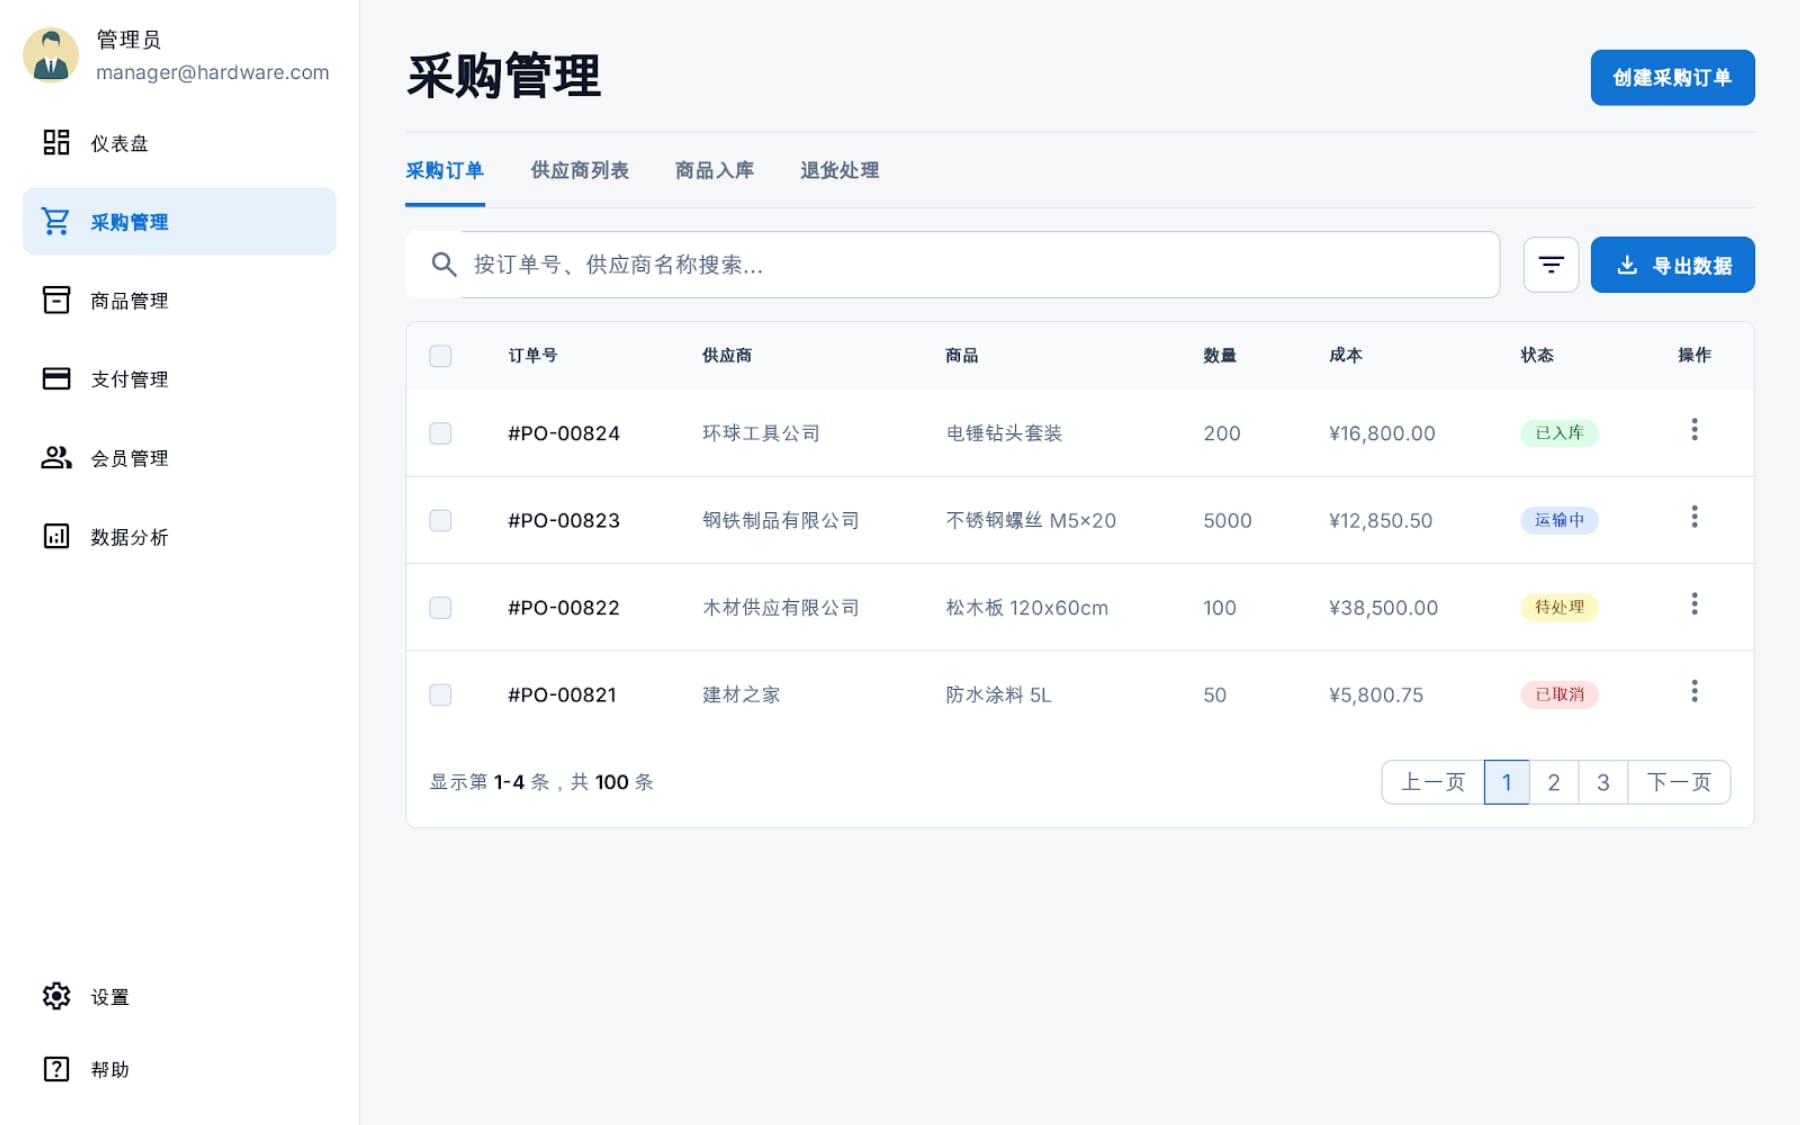Select the checkbox for order #PO-00822

pos(440,608)
